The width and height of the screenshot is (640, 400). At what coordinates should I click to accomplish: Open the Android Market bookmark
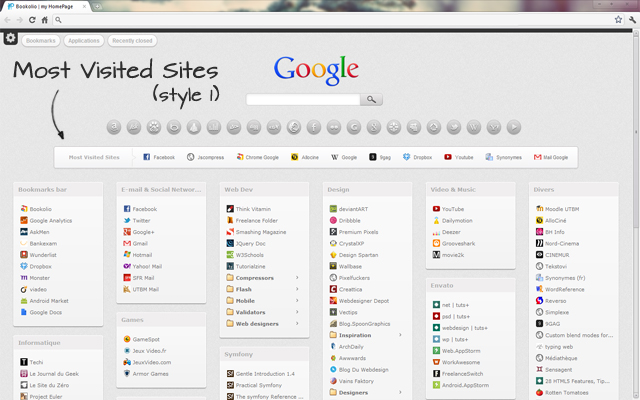(44, 300)
